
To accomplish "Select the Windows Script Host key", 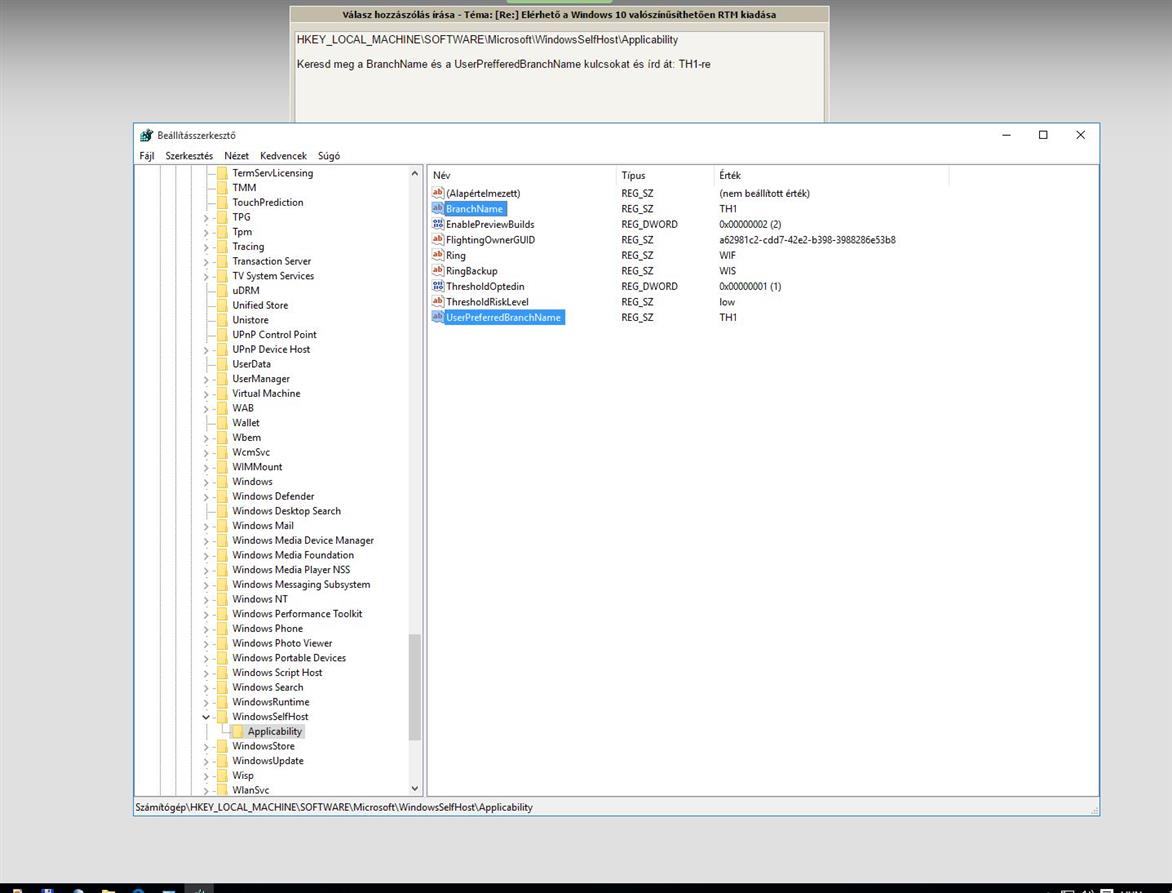I will pos(277,673).
